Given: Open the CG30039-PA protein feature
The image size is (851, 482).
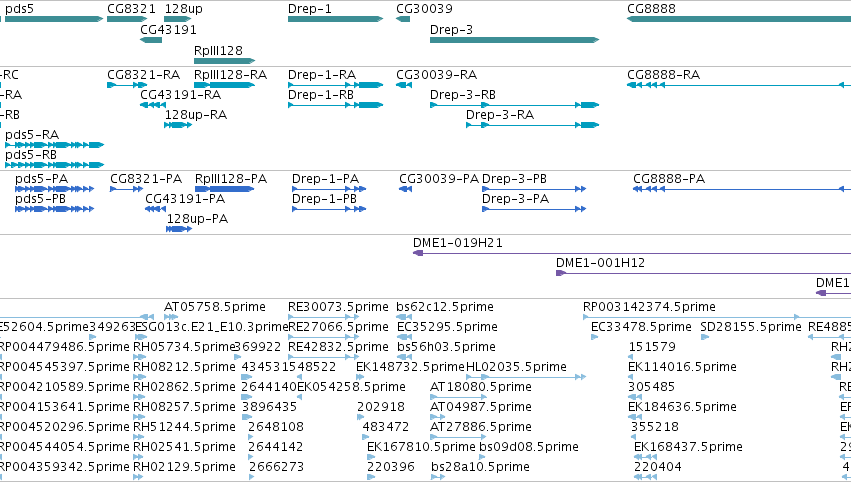Looking at the screenshot, I should [x=405, y=189].
